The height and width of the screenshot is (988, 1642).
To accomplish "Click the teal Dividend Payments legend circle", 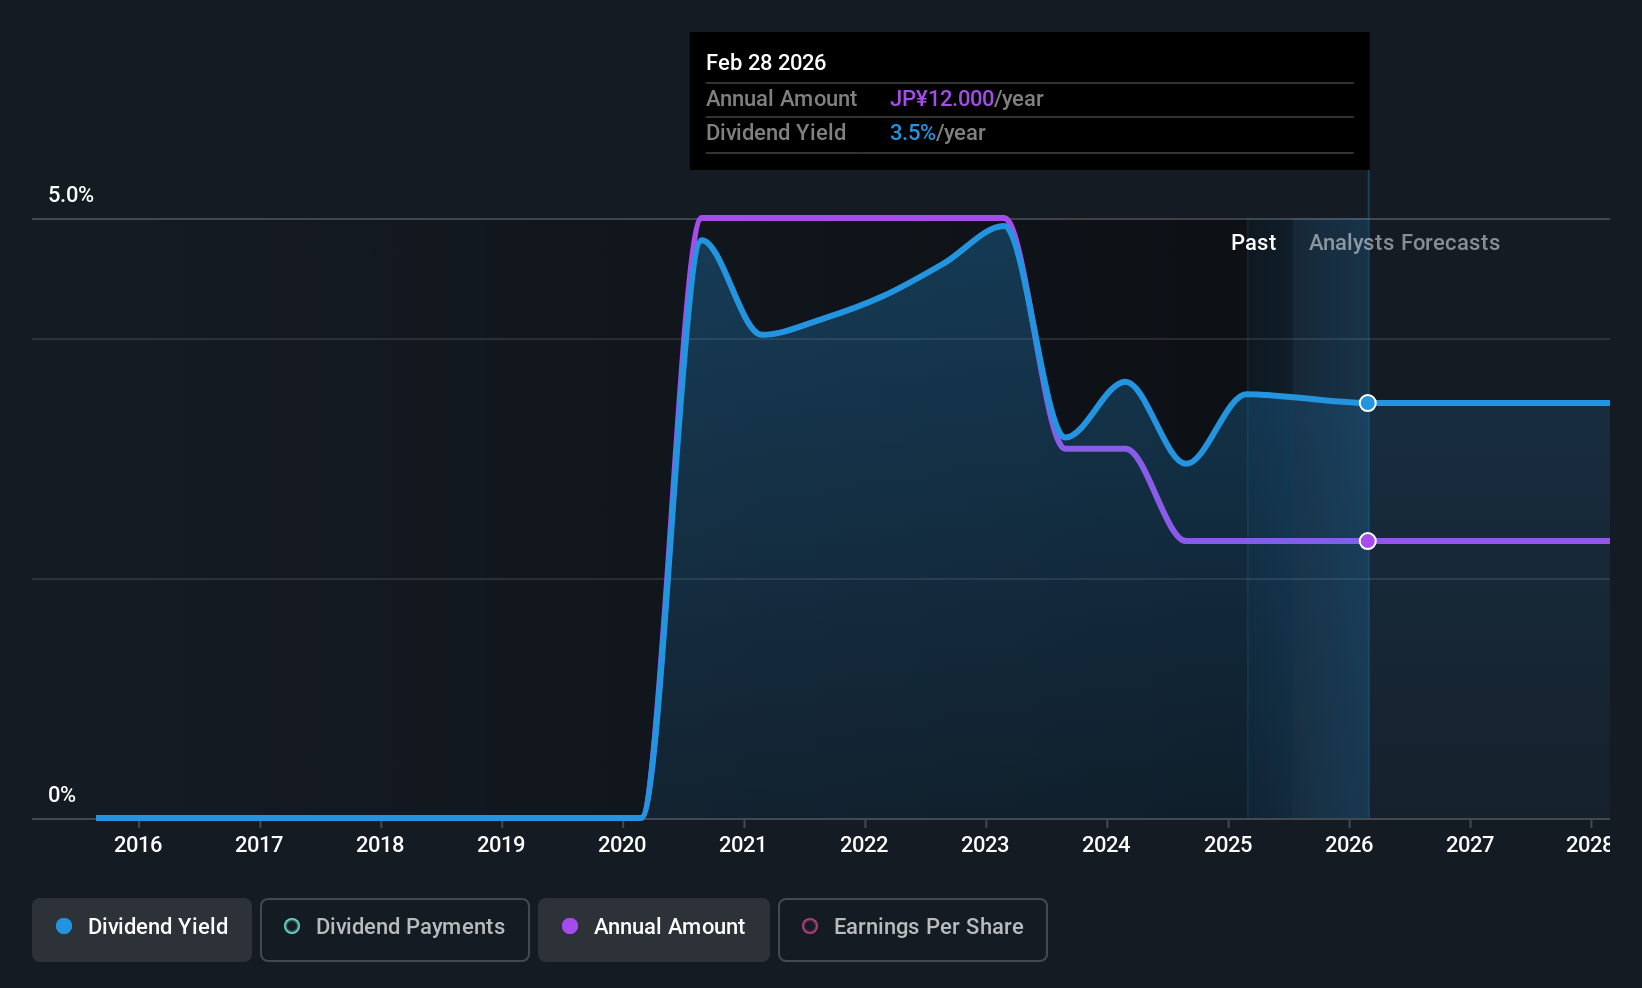I will tap(292, 926).
